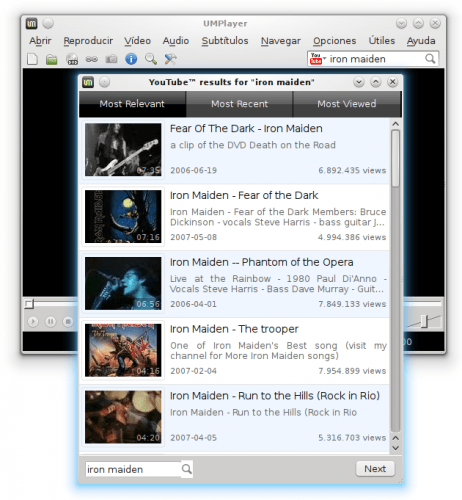Click search magnifier in main toolbar field
Image resolution: width=462 pixels, height=500 pixels.
(x=430, y=59)
